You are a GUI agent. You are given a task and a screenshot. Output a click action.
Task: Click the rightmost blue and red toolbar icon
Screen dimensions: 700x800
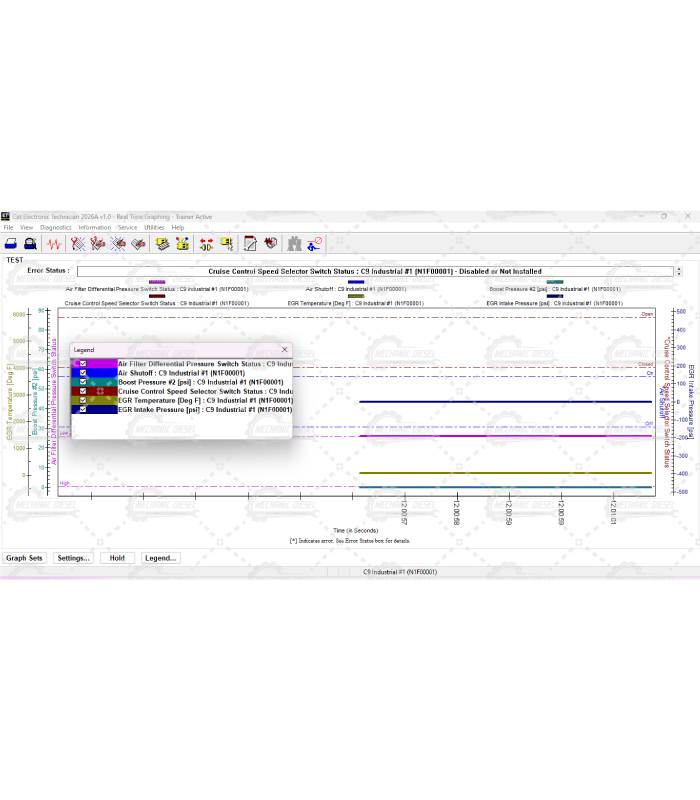(x=316, y=243)
